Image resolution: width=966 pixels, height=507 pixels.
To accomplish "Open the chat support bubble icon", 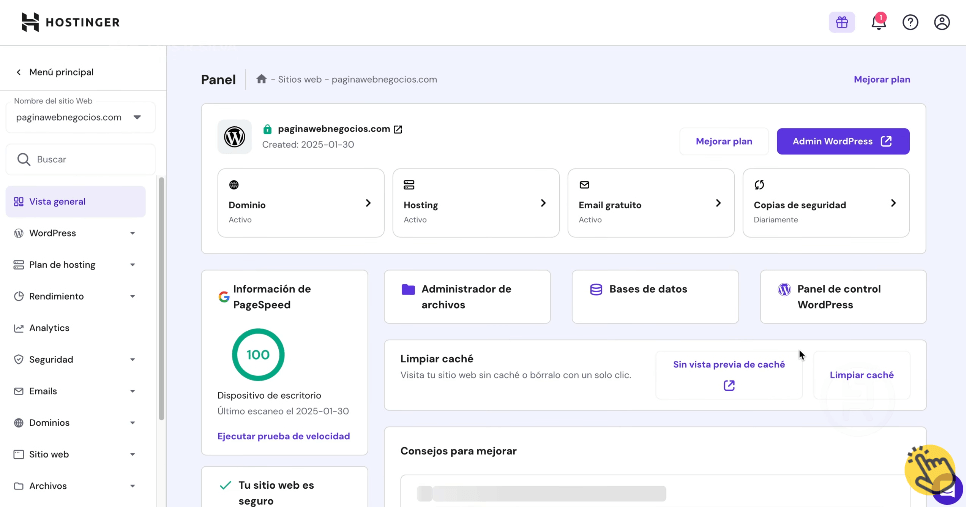I will pos(947,489).
